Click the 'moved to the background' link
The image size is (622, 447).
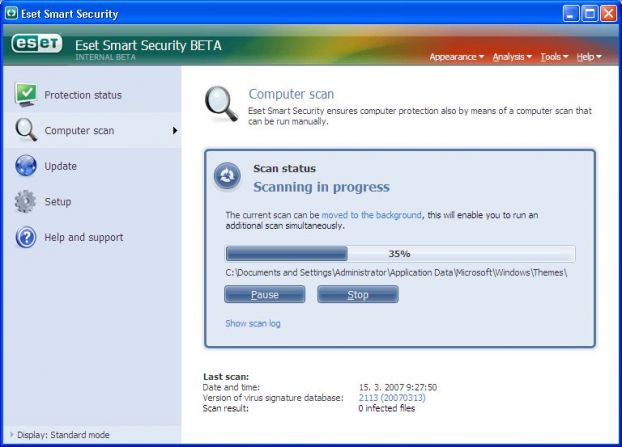(372, 215)
